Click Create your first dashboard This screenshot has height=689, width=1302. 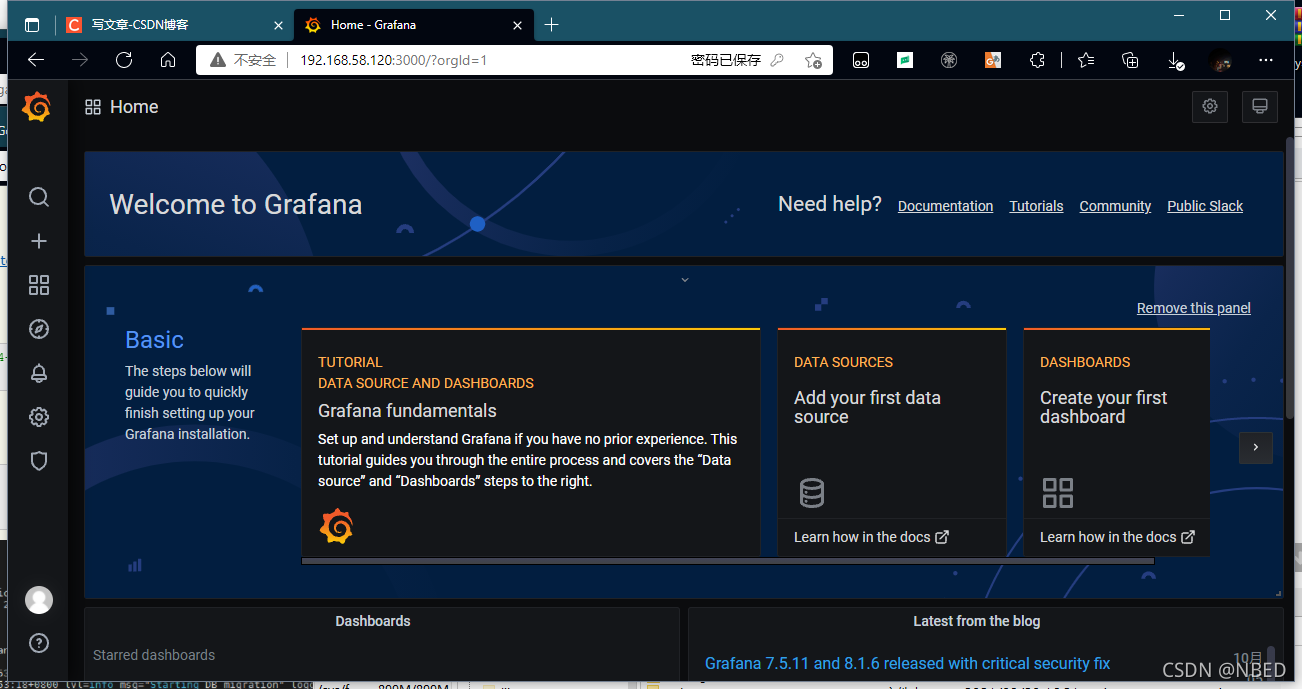click(x=1103, y=407)
